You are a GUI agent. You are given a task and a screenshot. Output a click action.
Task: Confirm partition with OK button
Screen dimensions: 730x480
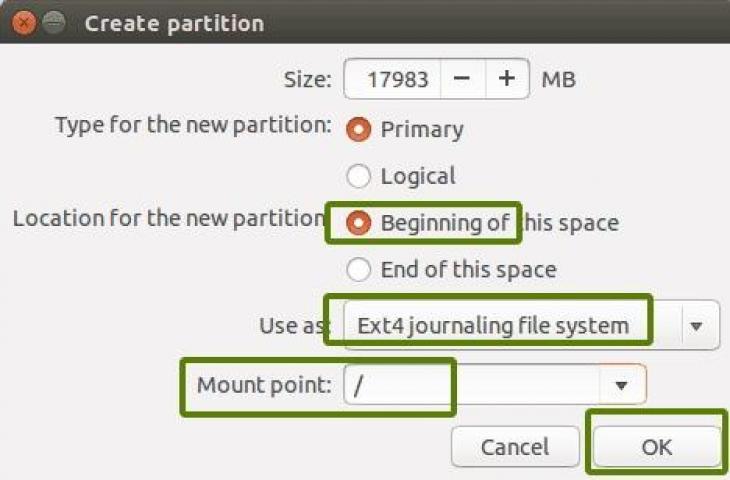pos(656,447)
